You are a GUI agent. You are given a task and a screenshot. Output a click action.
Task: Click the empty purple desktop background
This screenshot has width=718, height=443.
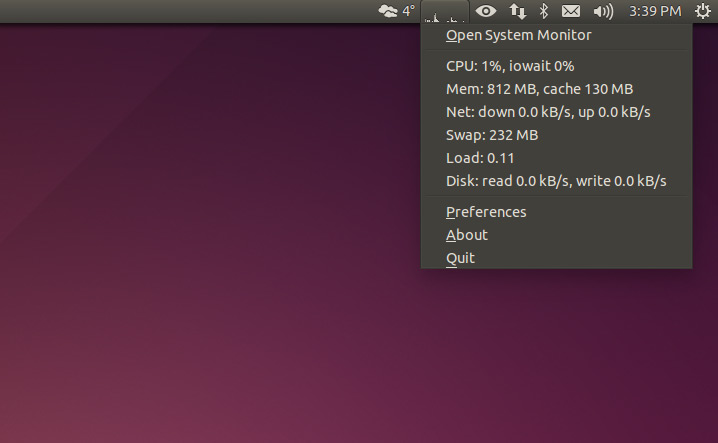click(200, 250)
